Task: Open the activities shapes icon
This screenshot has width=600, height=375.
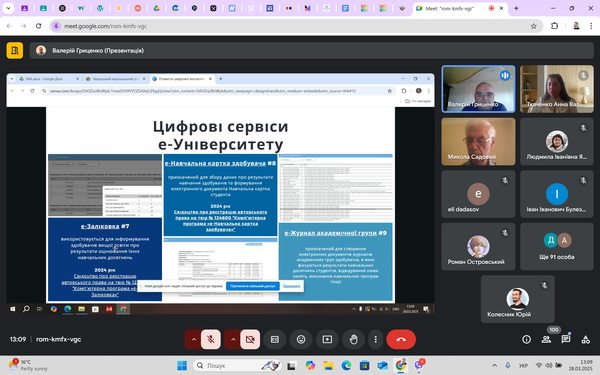Action: [585, 339]
